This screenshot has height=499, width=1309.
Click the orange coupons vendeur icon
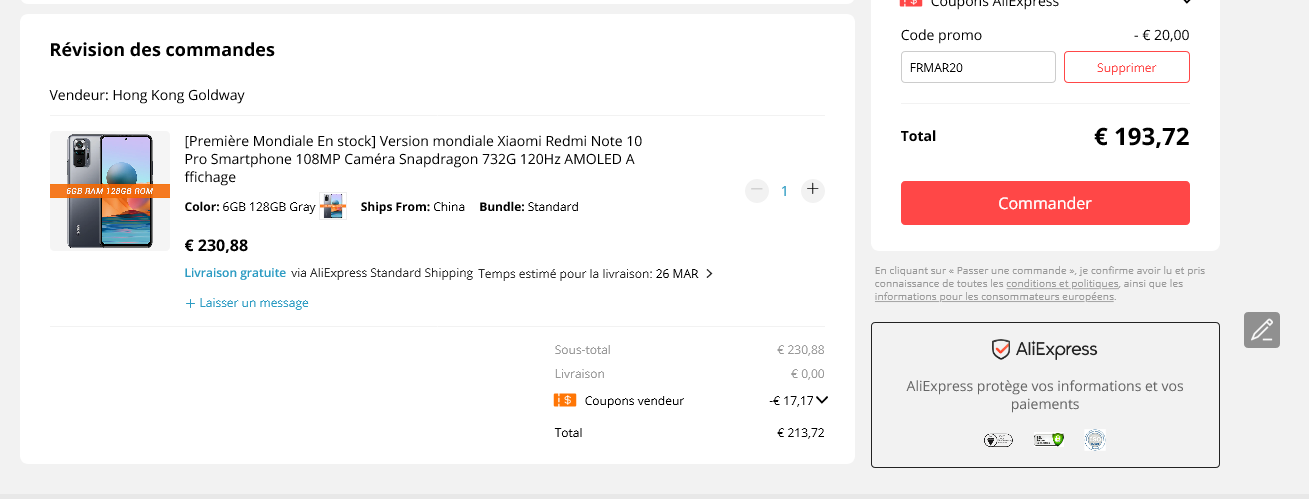click(x=564, y=400)
